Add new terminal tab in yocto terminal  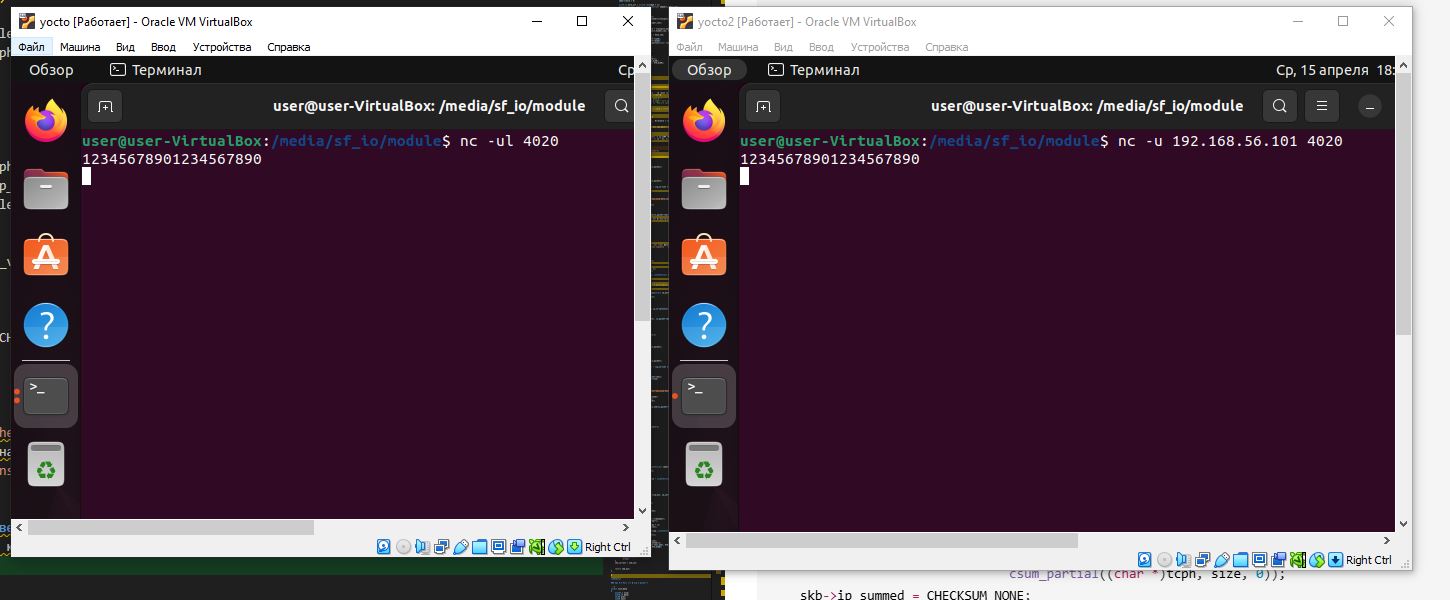point(105,106)
